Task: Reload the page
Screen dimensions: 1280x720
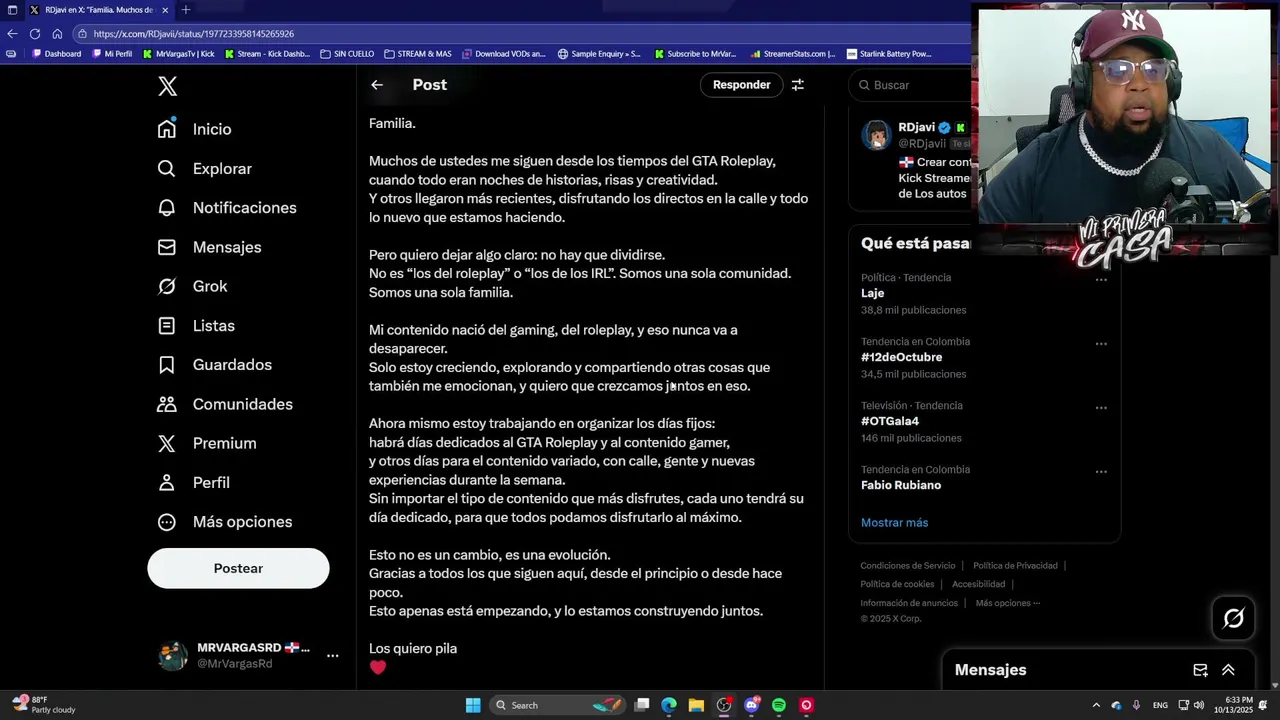Action: tap(35, 33)
